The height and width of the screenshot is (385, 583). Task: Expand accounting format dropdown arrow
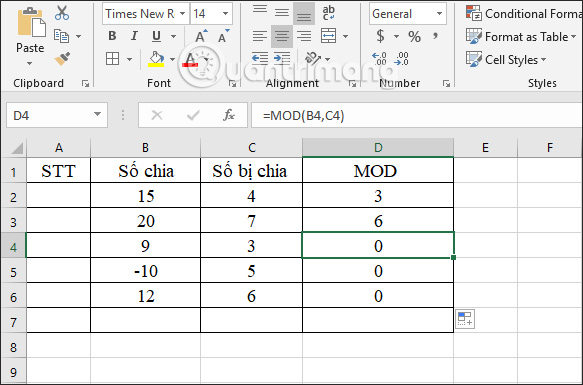(x=396, y=36)
